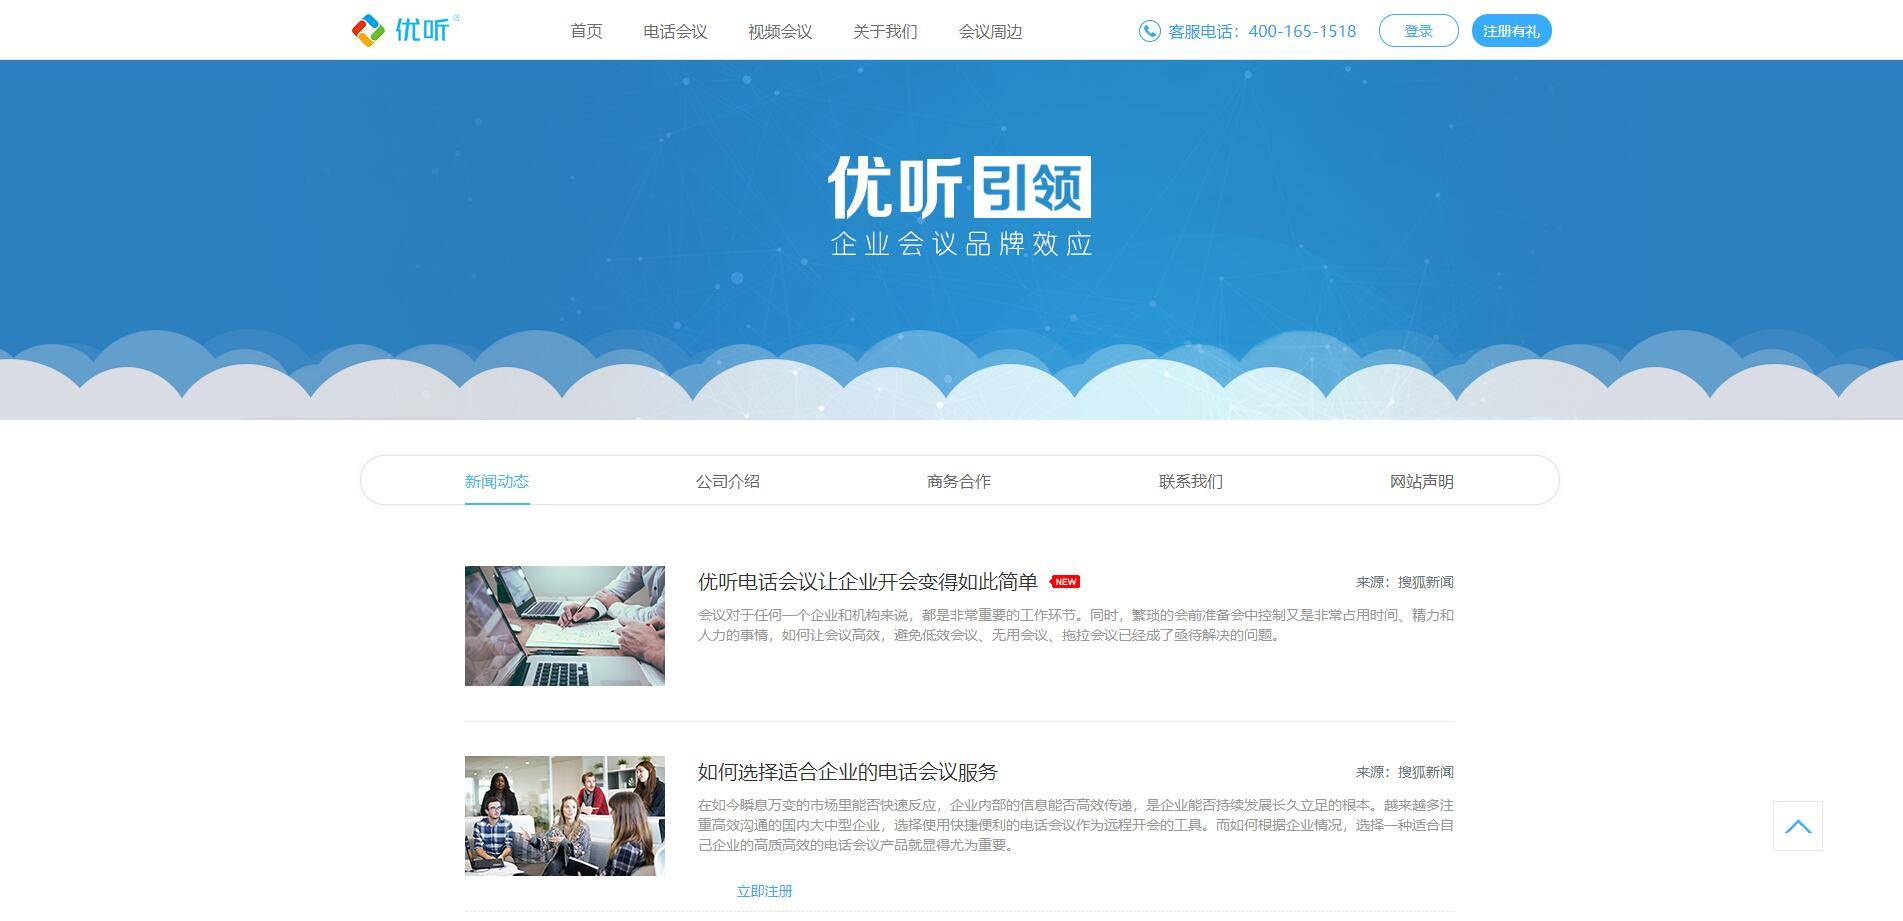Open the 联系我们 tab

pos(1190,481)
